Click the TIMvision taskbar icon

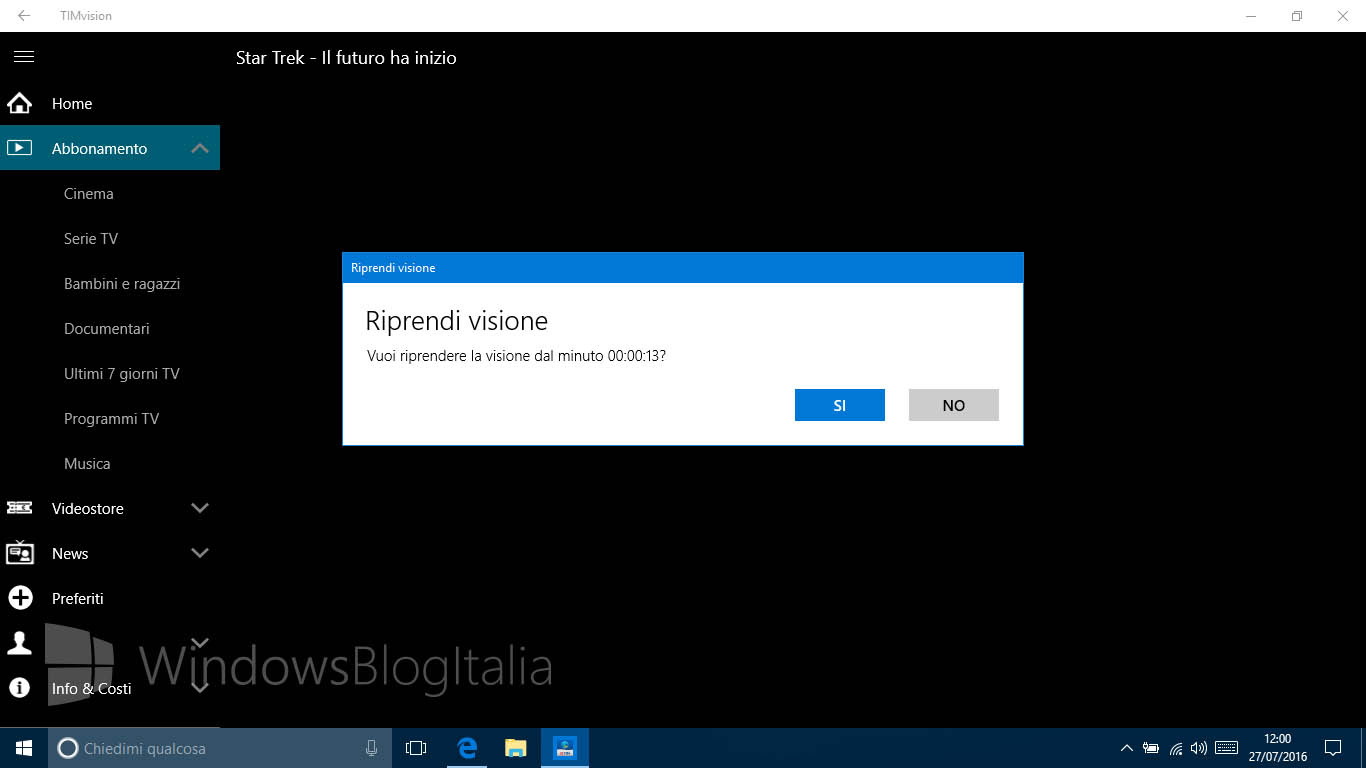[565, 748]
